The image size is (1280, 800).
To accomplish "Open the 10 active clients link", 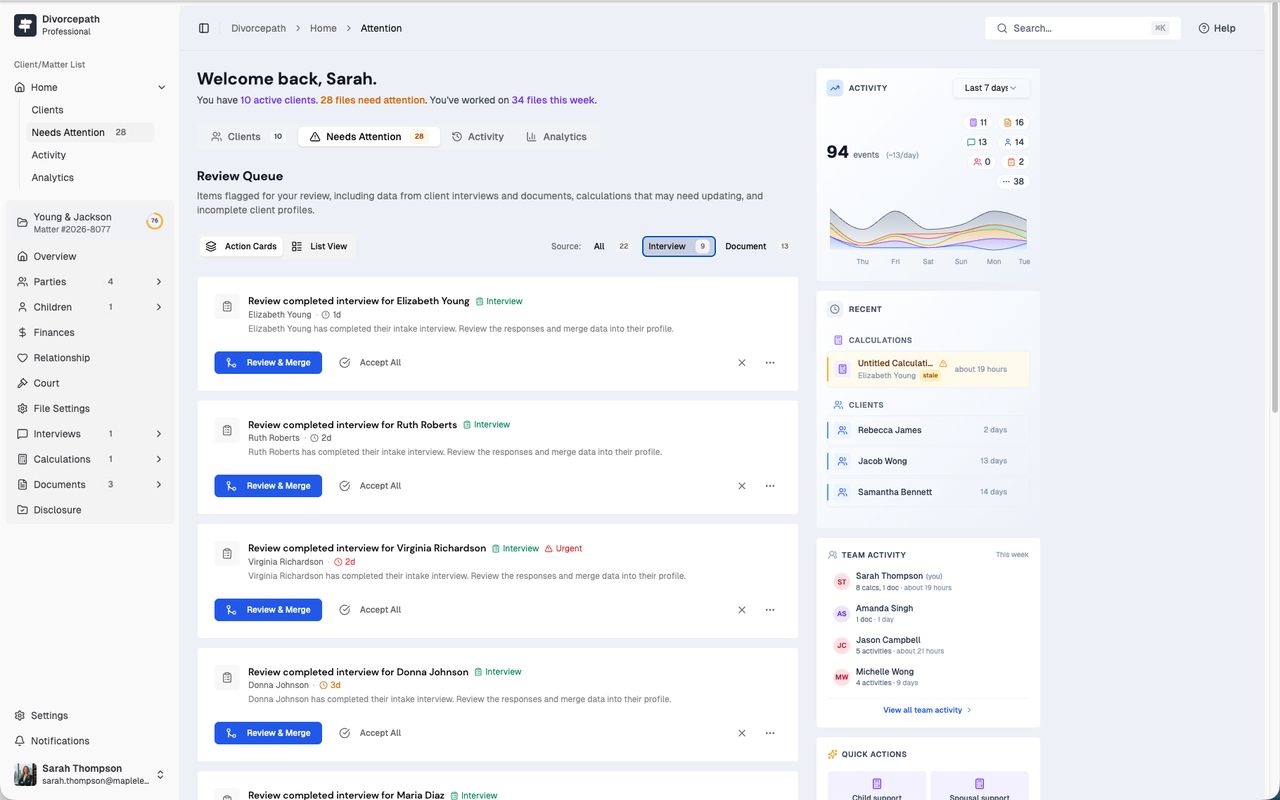I will [278, 100].
